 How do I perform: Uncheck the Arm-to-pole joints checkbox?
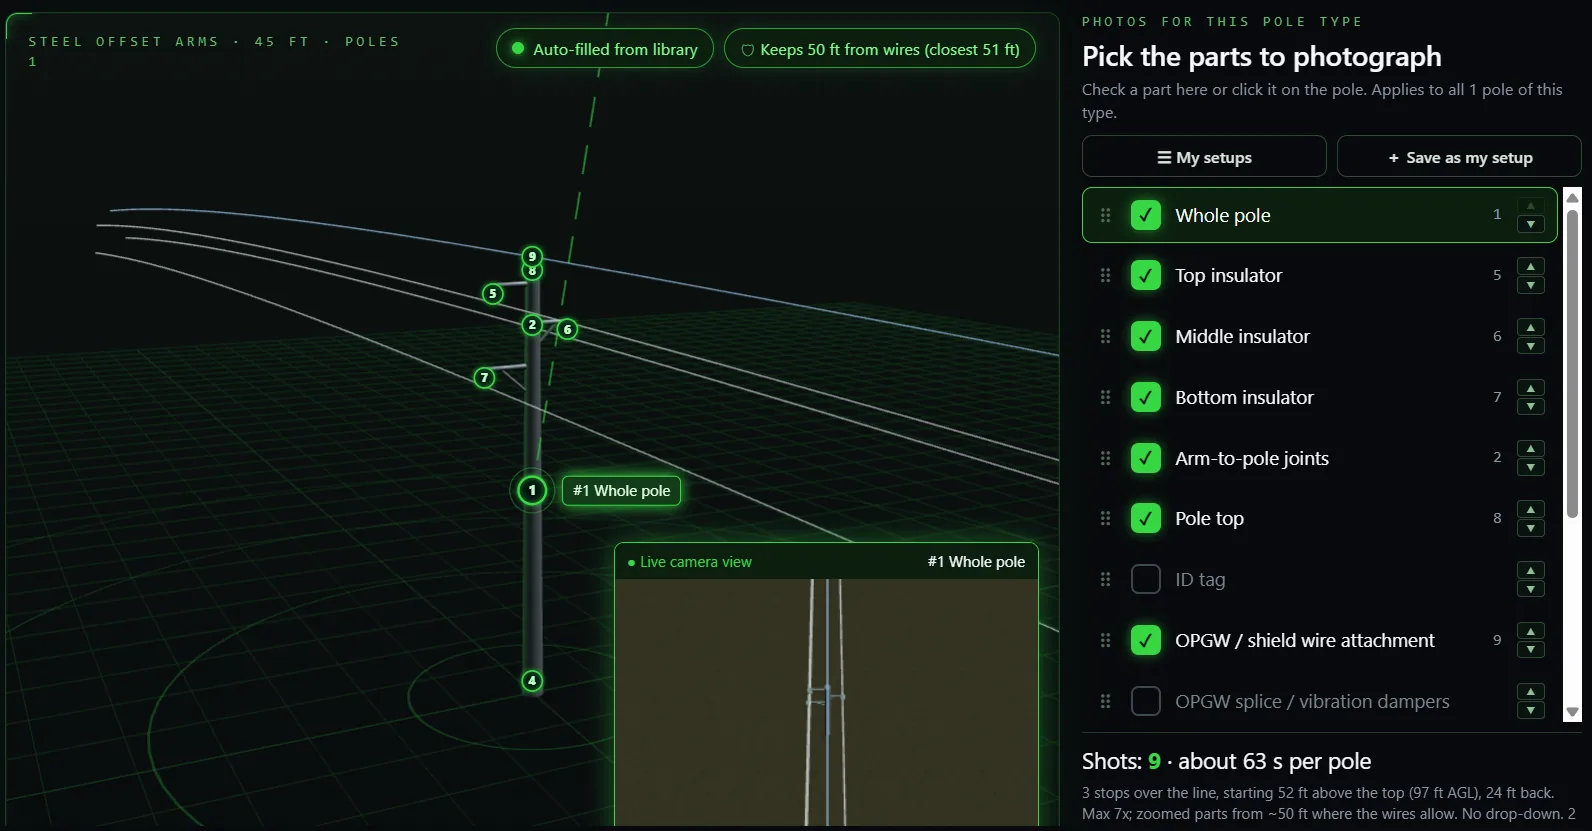click(1146, 458)
